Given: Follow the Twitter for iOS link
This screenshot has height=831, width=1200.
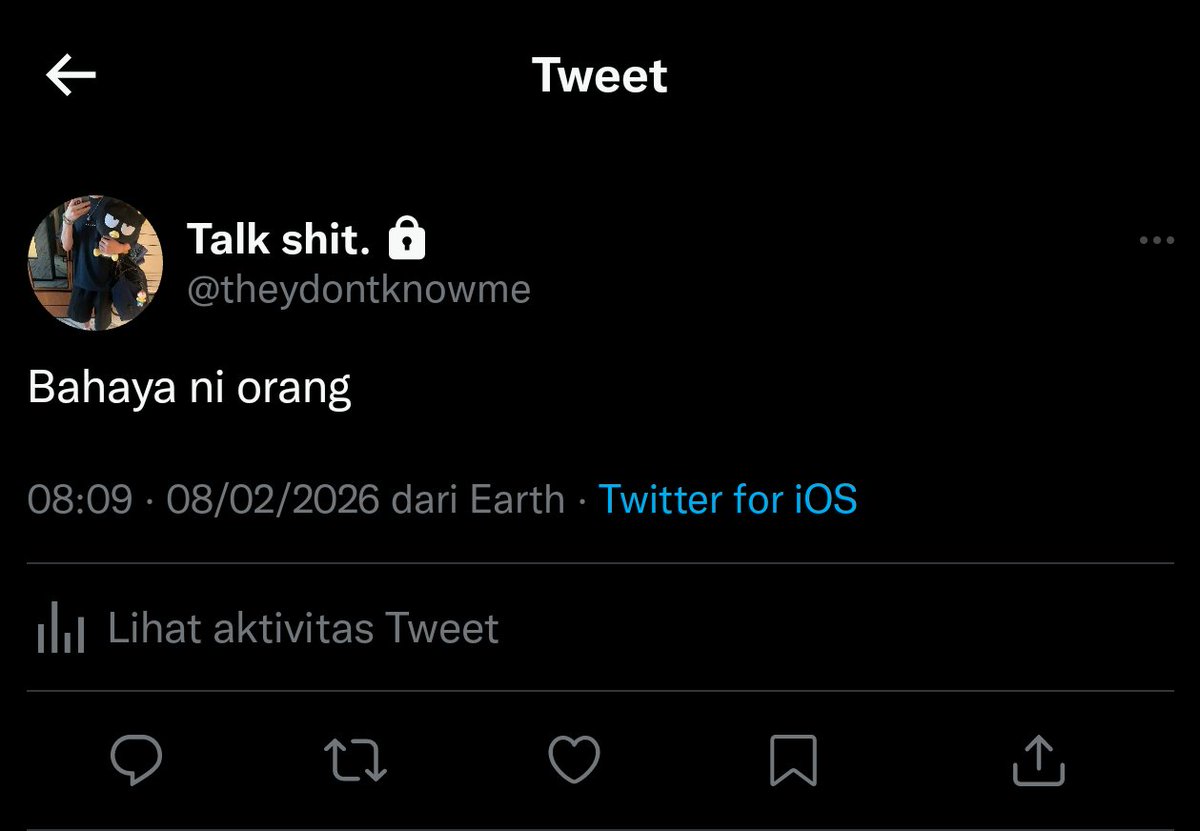Looking at the screenshot, I should tap(728, 498).
